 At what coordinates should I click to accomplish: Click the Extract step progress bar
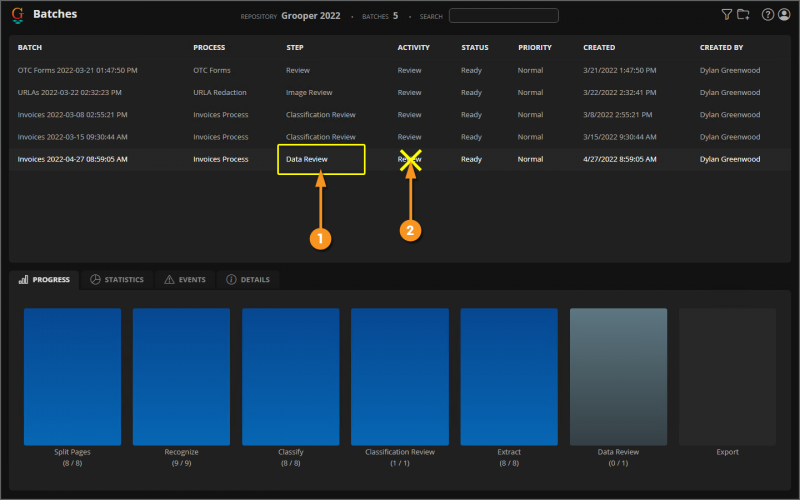[509, 377]
